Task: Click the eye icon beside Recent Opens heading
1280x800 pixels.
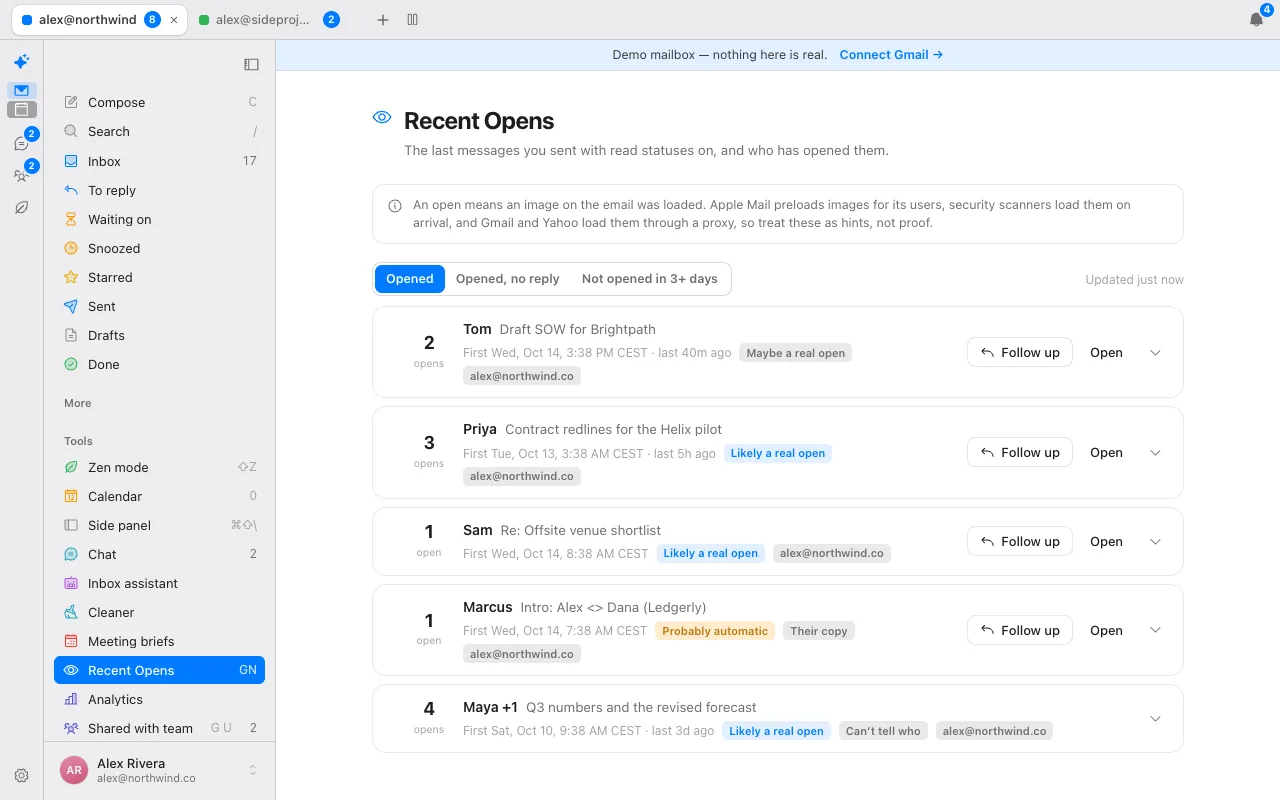Action: click(382, 117)
